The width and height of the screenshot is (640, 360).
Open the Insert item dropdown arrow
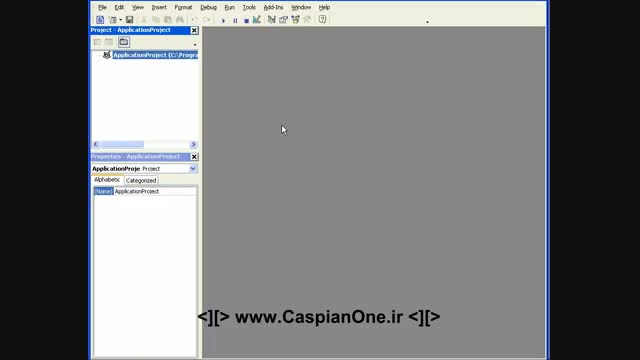120,20
